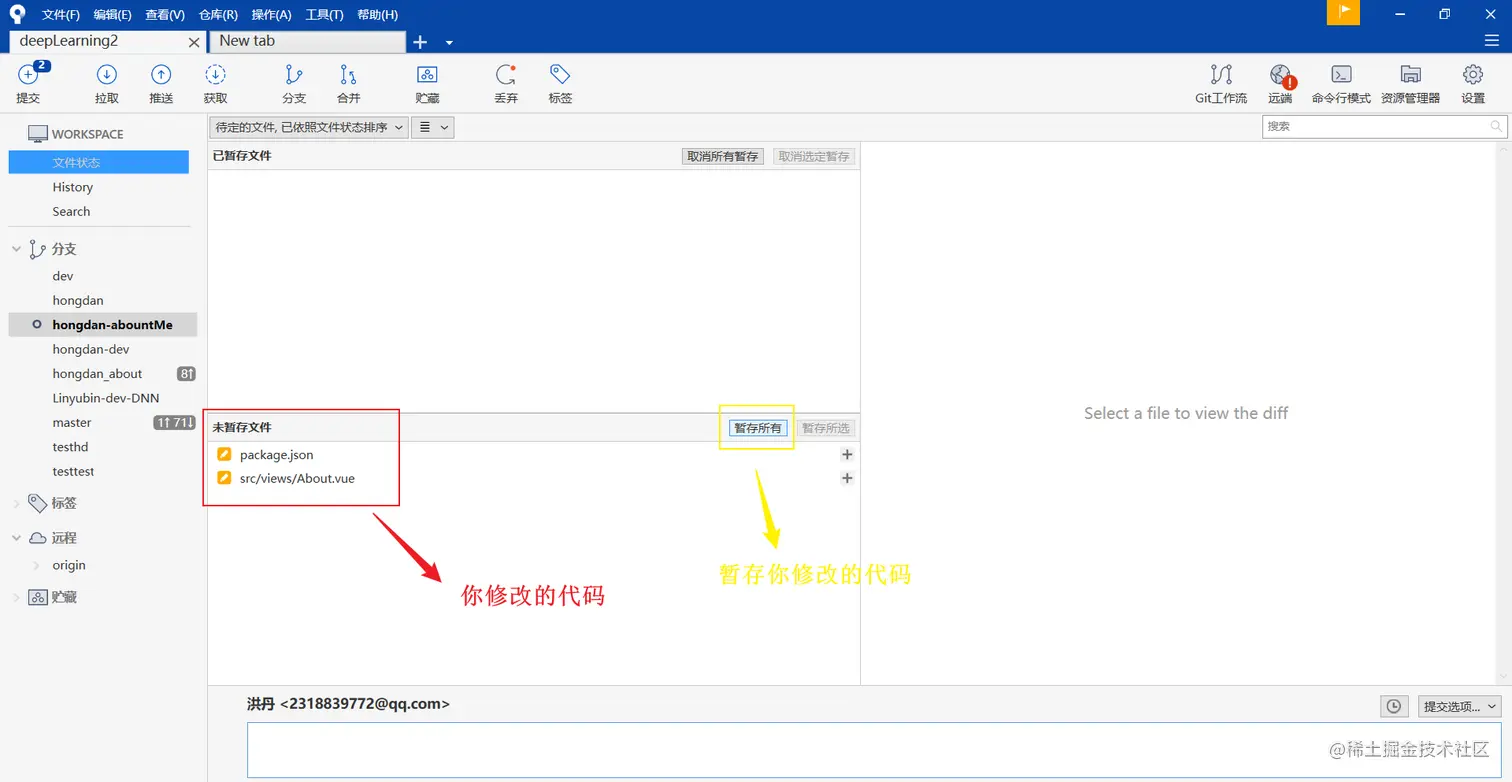Click the 取消所有暂存 (Unstage All) button

(x=723, y=156)
